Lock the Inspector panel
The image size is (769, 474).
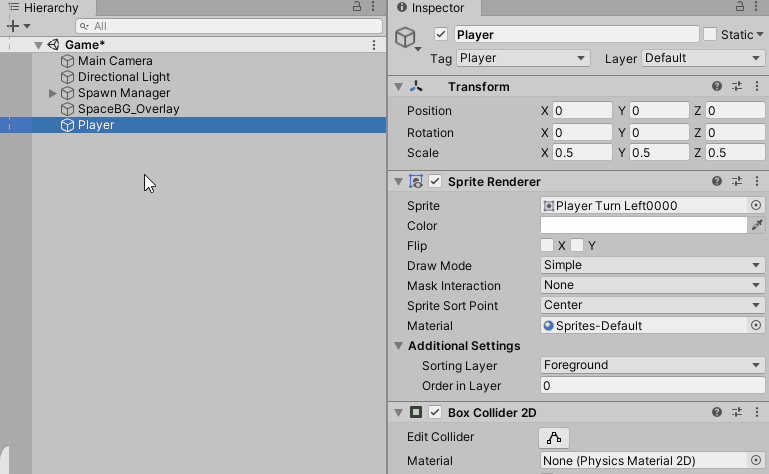(x=740, y=6)
